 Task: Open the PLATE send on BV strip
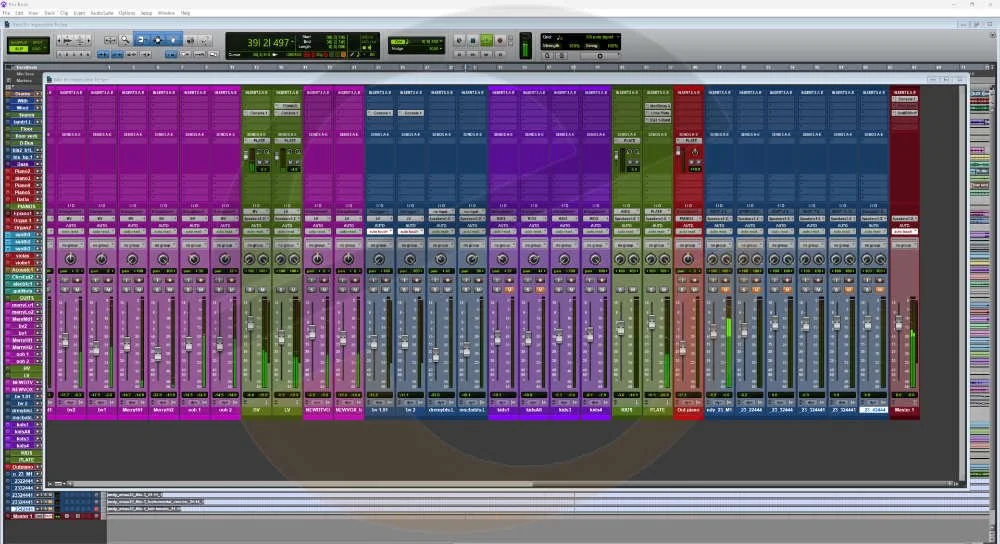click(258, 141)
